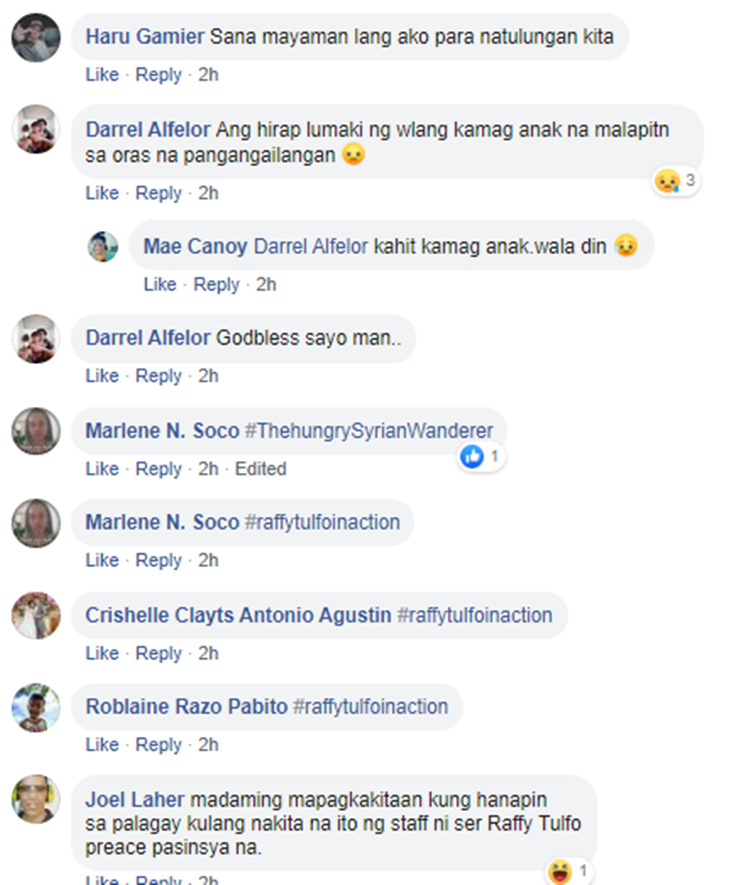750x885 pixels.
Task: Reply to Crishelle Clayts Antonio Agustin's comment
Action: [159, 654]
